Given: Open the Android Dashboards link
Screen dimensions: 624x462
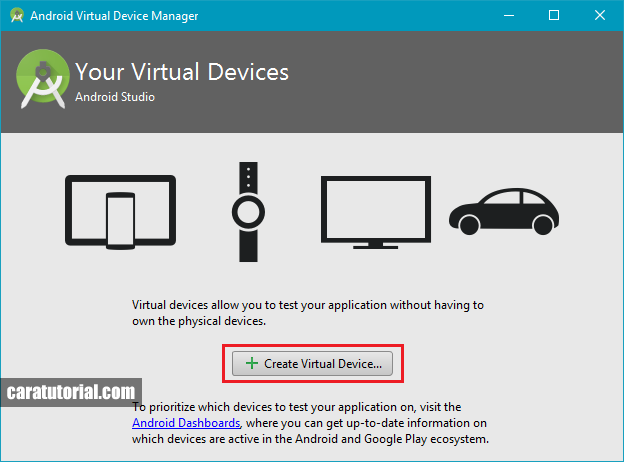Looking at the screenshot, I should tap(186, 423).
